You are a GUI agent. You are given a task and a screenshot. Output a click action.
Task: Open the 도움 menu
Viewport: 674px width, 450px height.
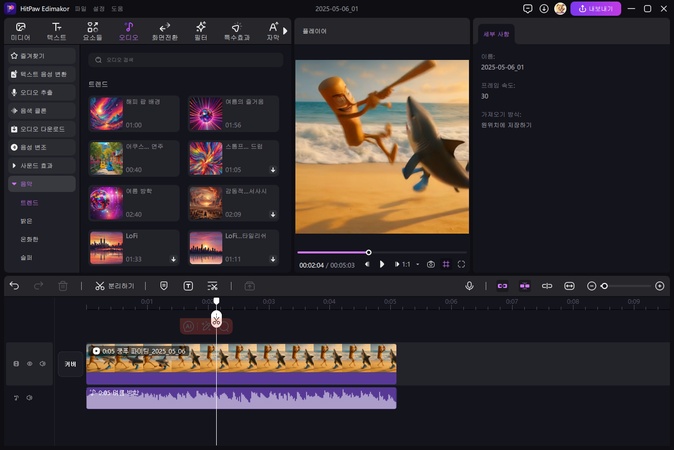117,9
